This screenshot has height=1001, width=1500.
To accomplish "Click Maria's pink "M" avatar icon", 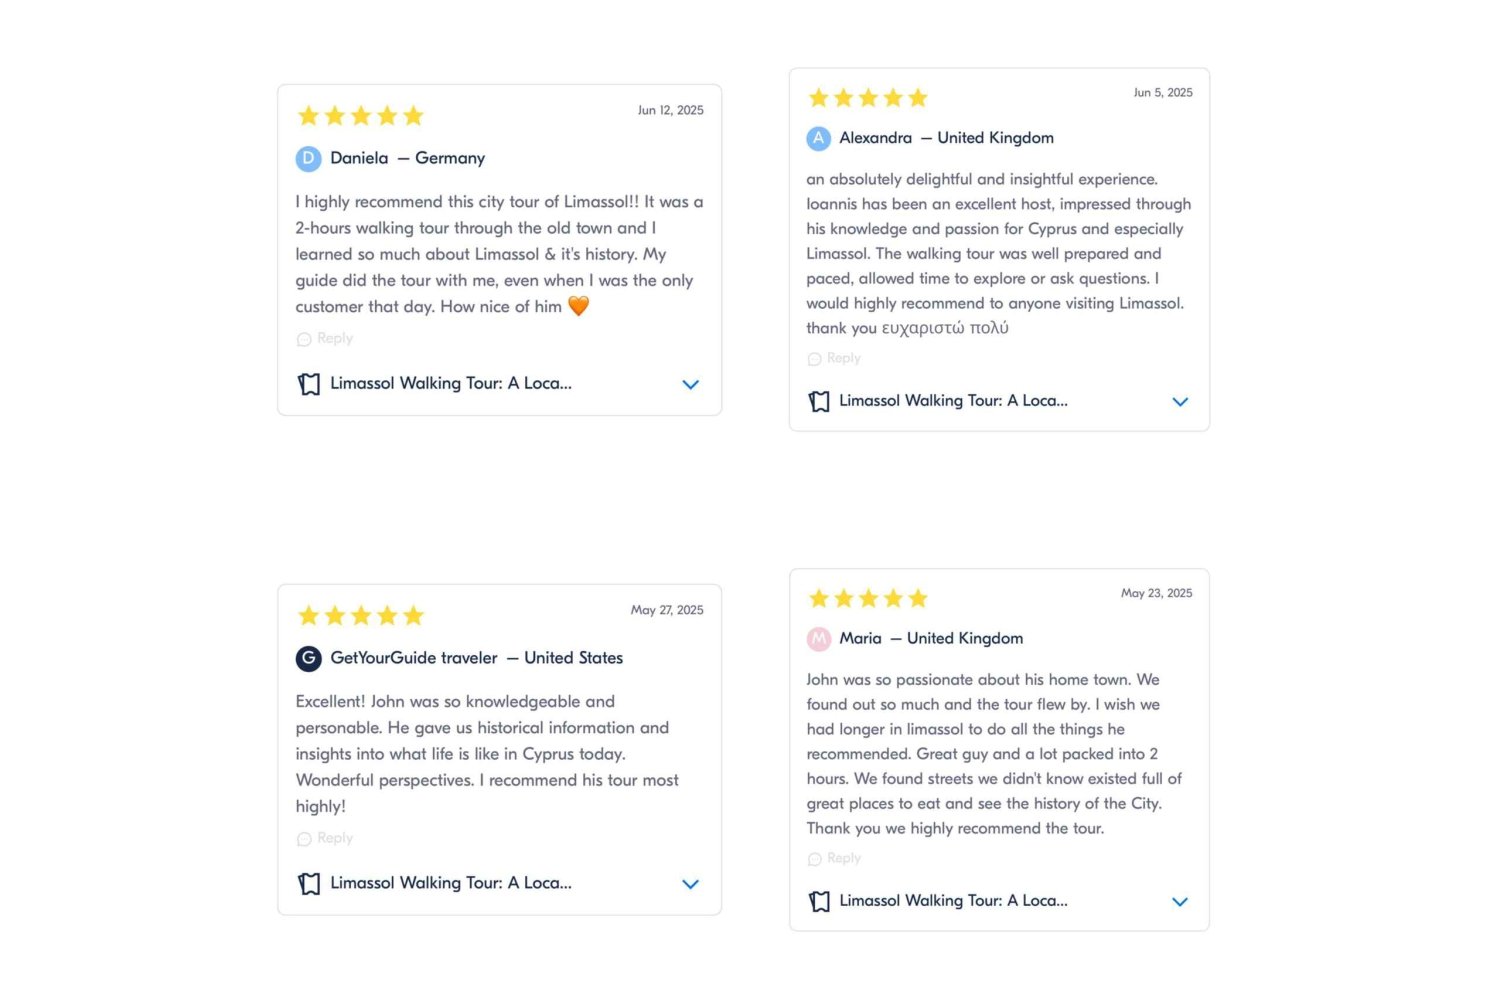I will pyautogui.click(x=818, y=638).
